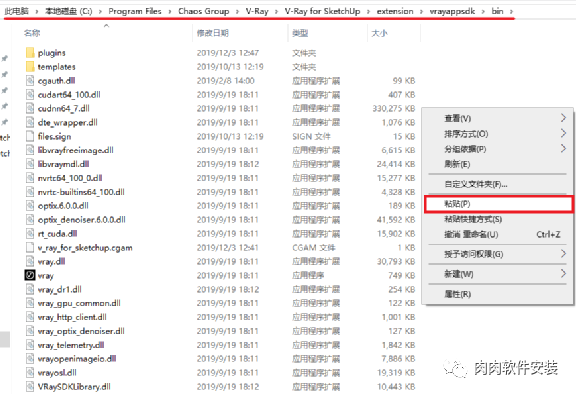This screenshot has width=576, height=394.
Task: Go to V-Ray for SketchUp in the path
Action: click(x=322, y=11)
